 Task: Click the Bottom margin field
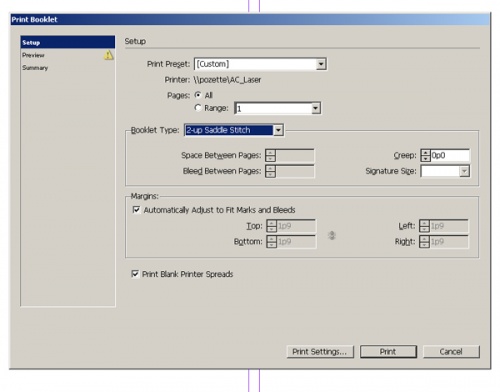click(x=296, y=242)
